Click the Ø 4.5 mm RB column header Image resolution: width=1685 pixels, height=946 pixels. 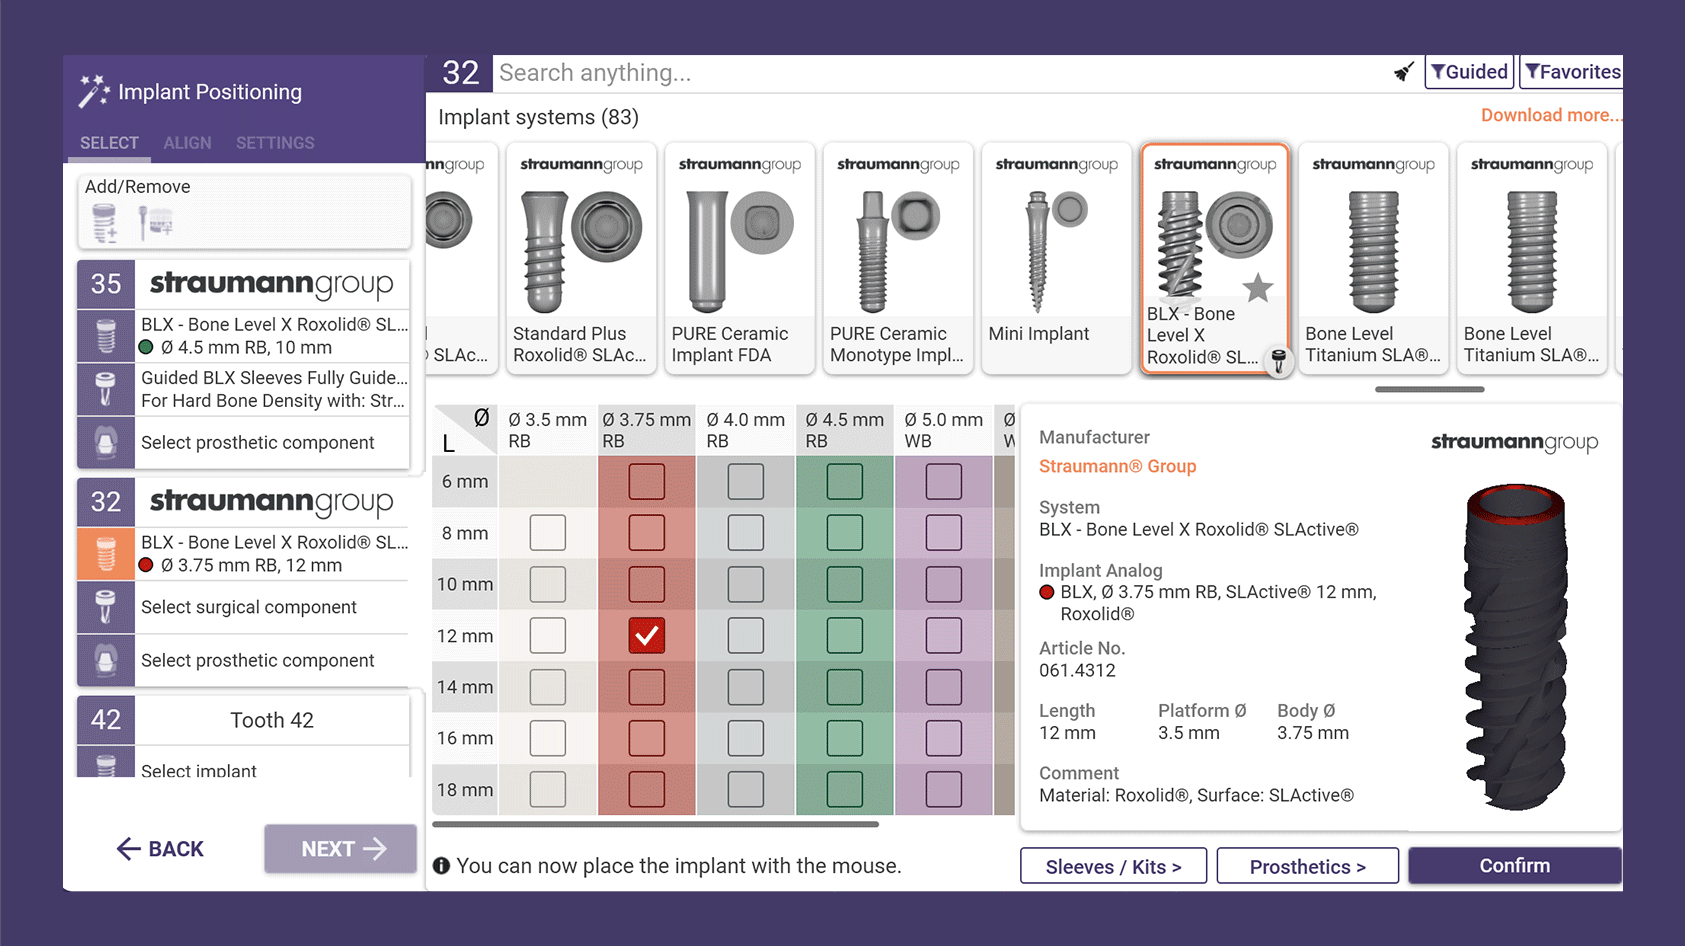[845, 430]
